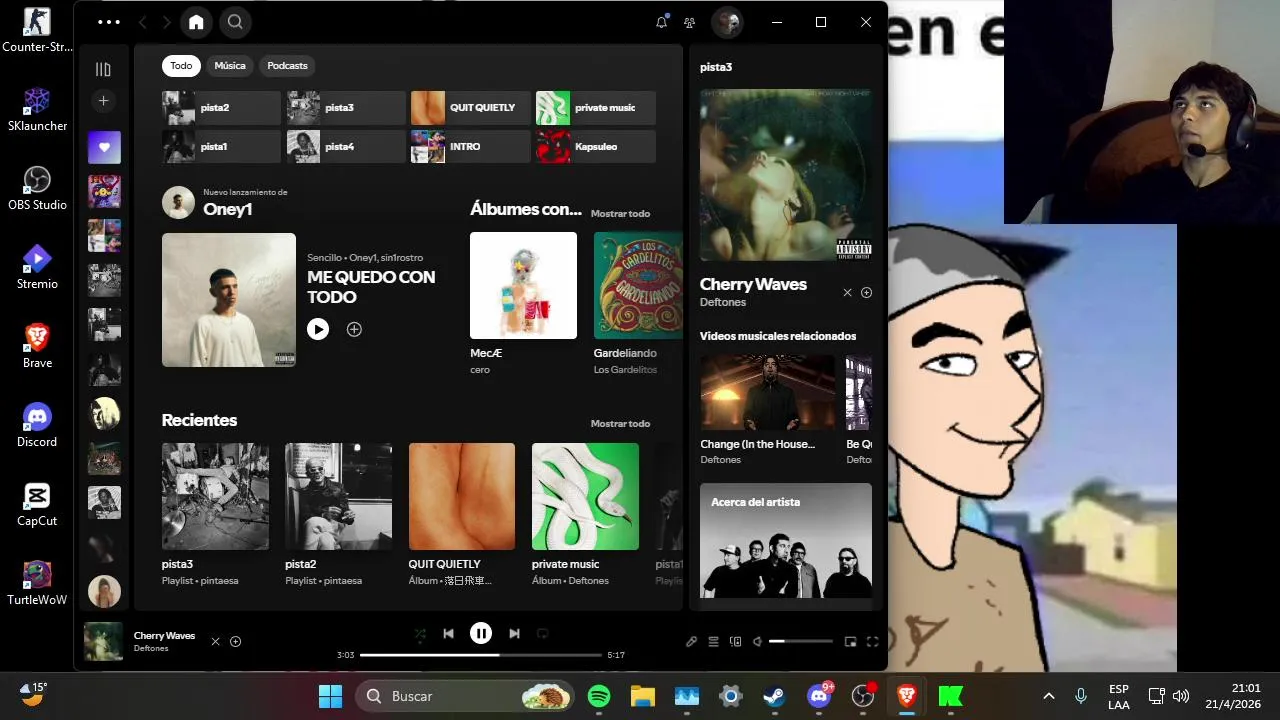Viewport: 1280px width, 720px height.
Task: Open Acerca del artista card
Action: 786,541
